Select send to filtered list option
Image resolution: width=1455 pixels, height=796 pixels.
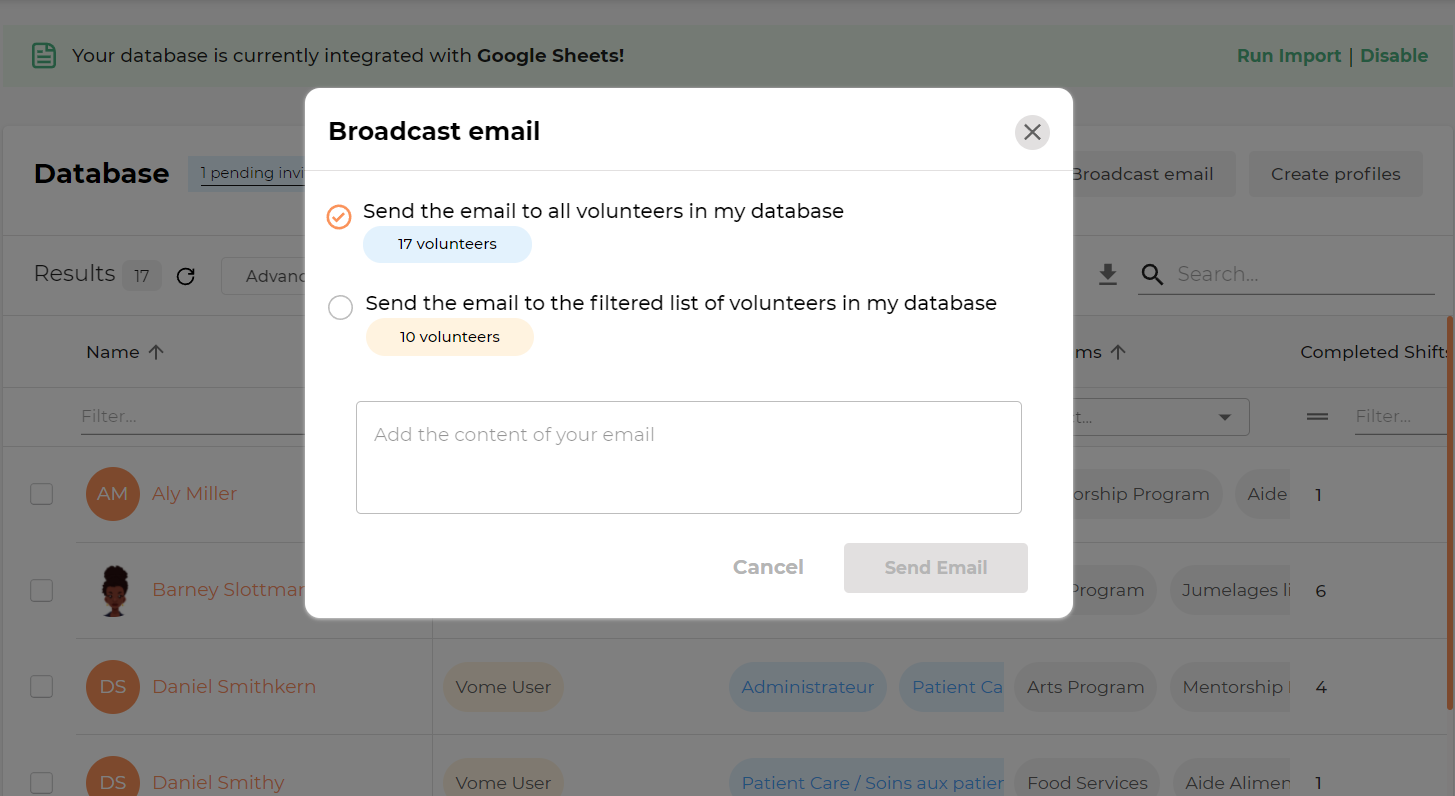coord(341,308)
